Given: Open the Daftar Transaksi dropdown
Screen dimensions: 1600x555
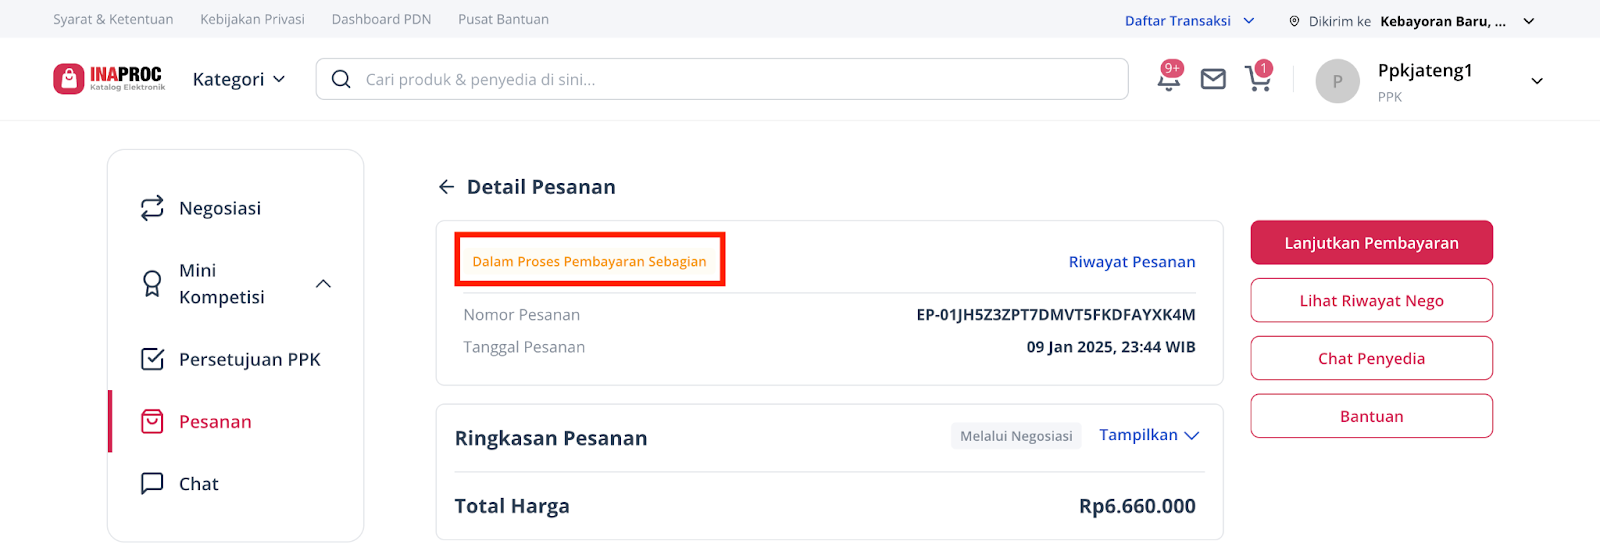Looking at the screenshot, I should tap(1189, 21).
